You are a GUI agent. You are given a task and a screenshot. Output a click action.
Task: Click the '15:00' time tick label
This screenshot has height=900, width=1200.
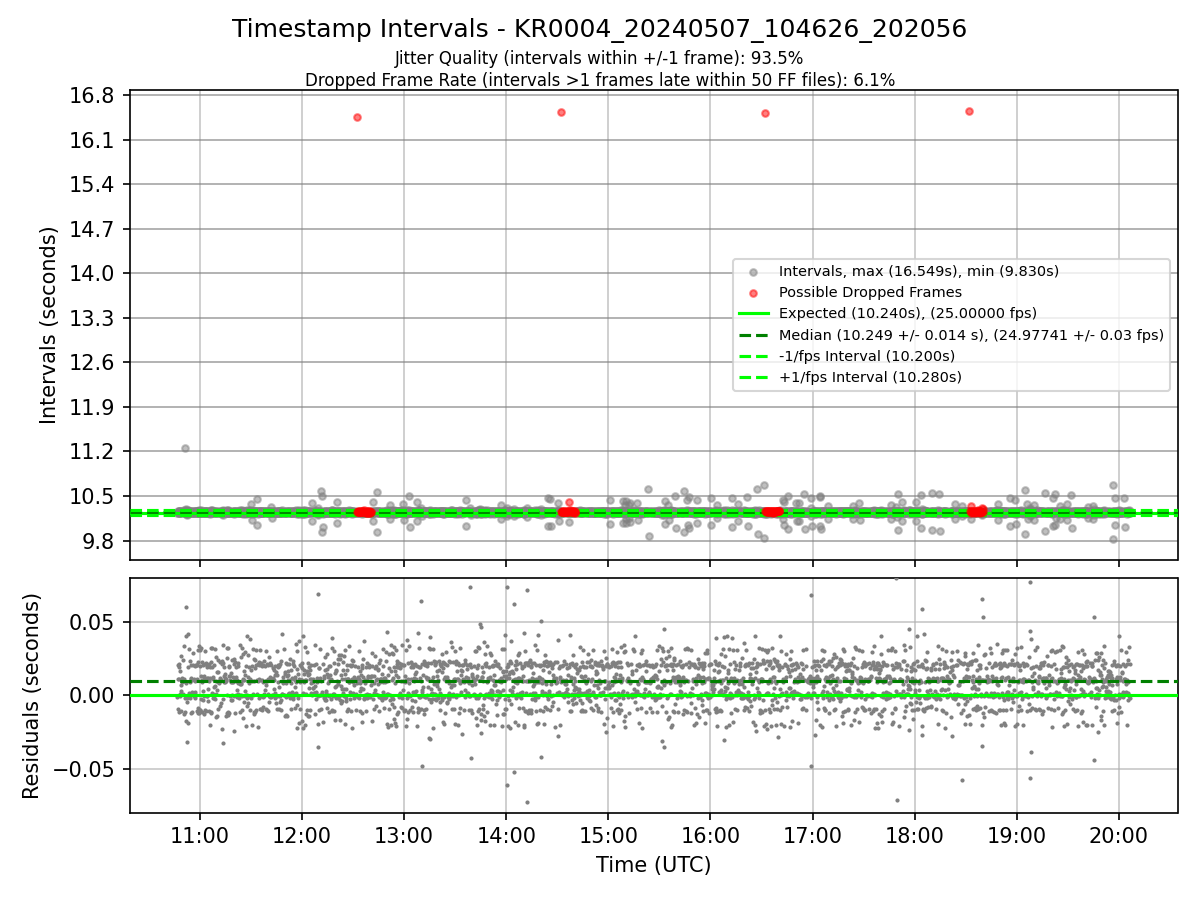pyautogui.click(x=608, y=835)
